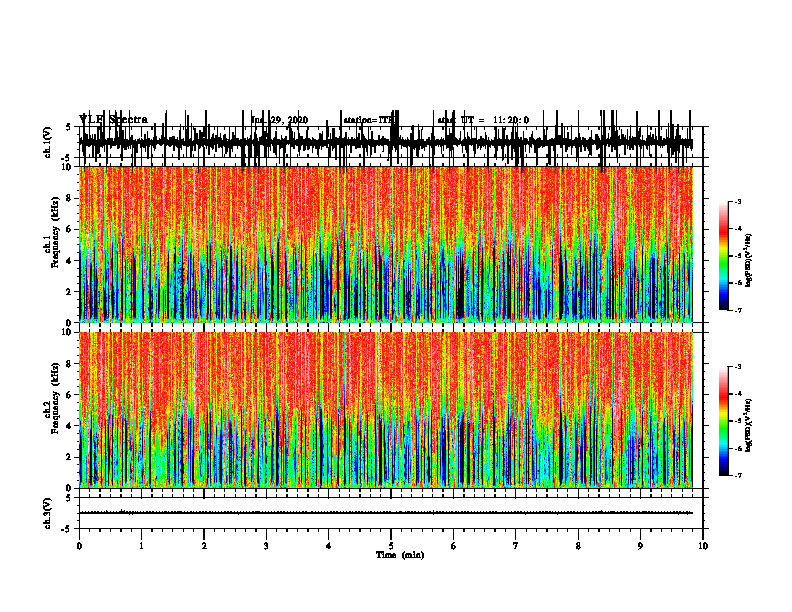Click the ch.1 'Frequency (kHz)' axis label
The height and width of the screenshot is (612, 792).
(55, 234)
